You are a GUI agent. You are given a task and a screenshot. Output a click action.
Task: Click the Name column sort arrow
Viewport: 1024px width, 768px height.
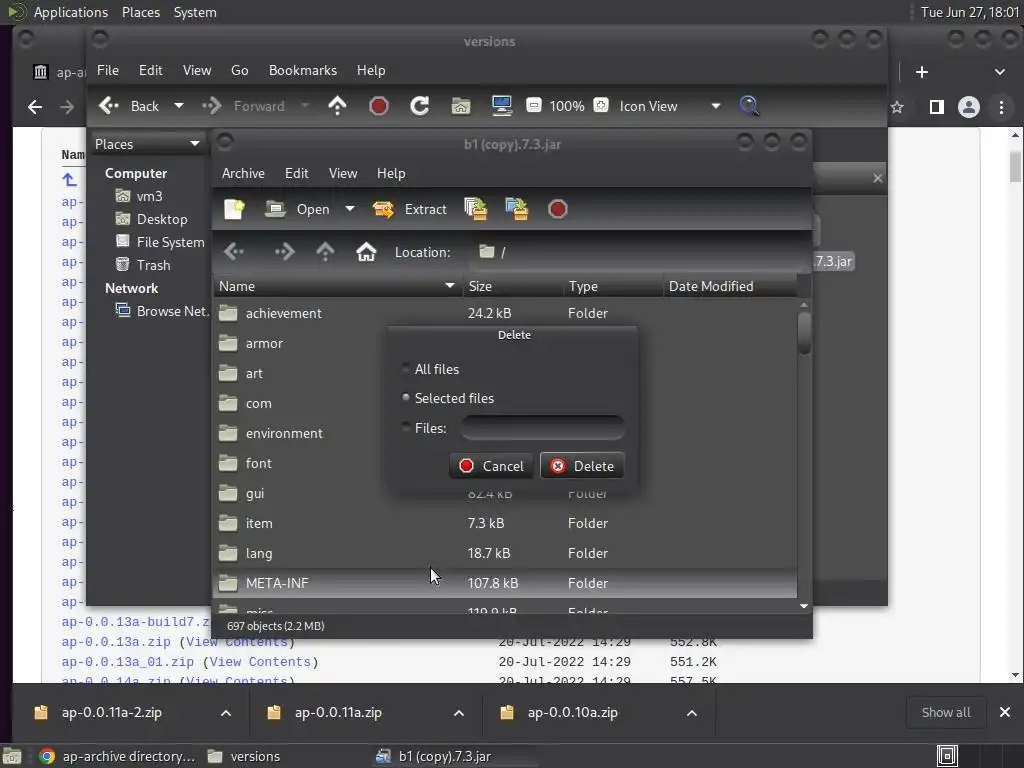tap(449, 286)
